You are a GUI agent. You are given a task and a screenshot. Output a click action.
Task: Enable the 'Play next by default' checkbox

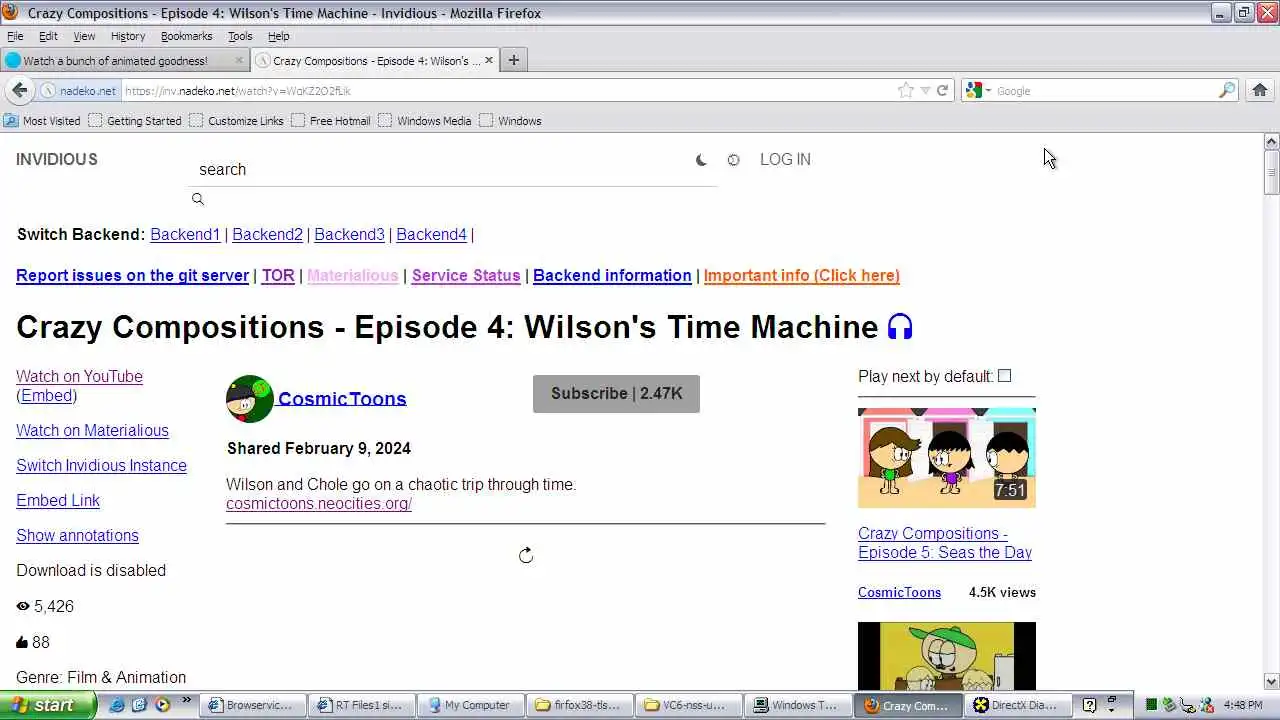click(1005, 376)
